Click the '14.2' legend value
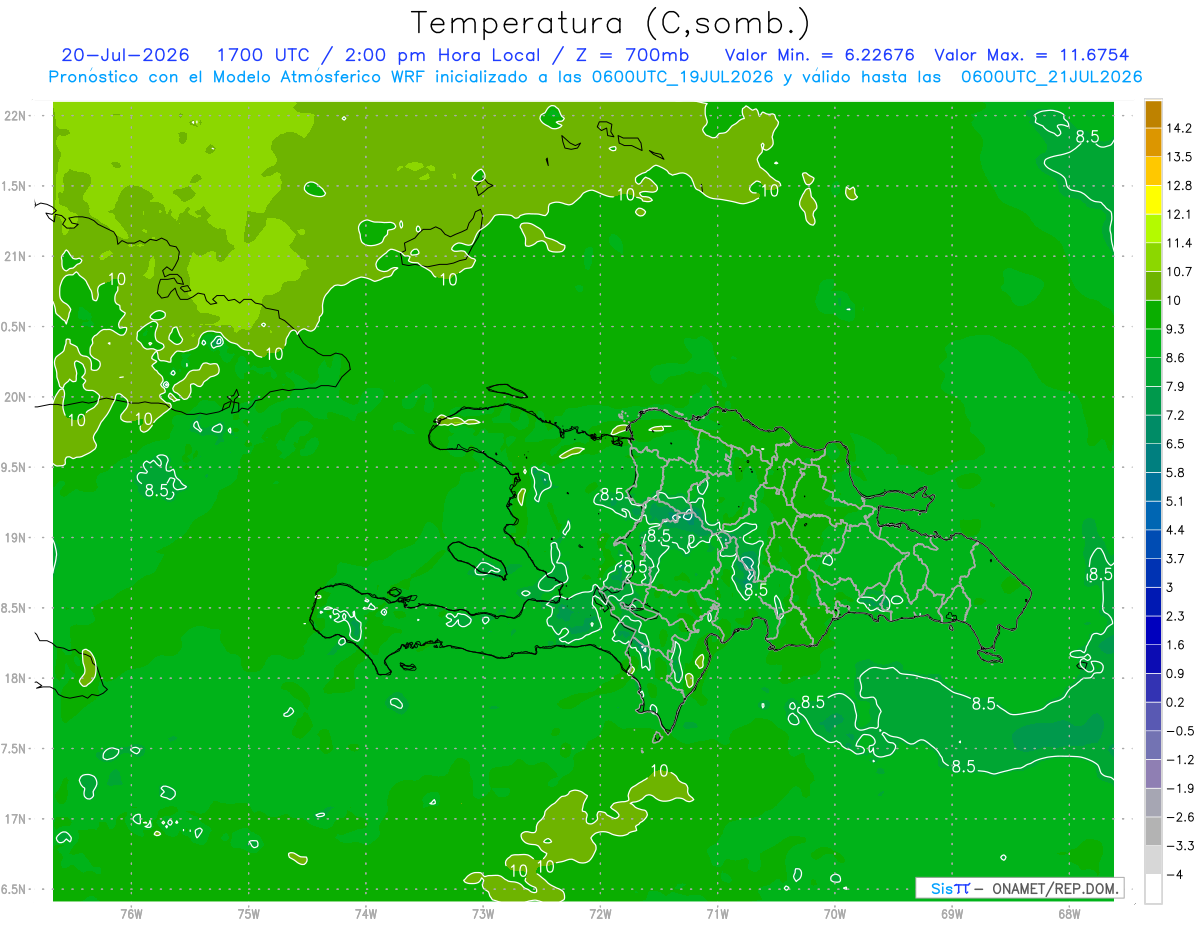1200x927 pixels. coord(1180,128)
